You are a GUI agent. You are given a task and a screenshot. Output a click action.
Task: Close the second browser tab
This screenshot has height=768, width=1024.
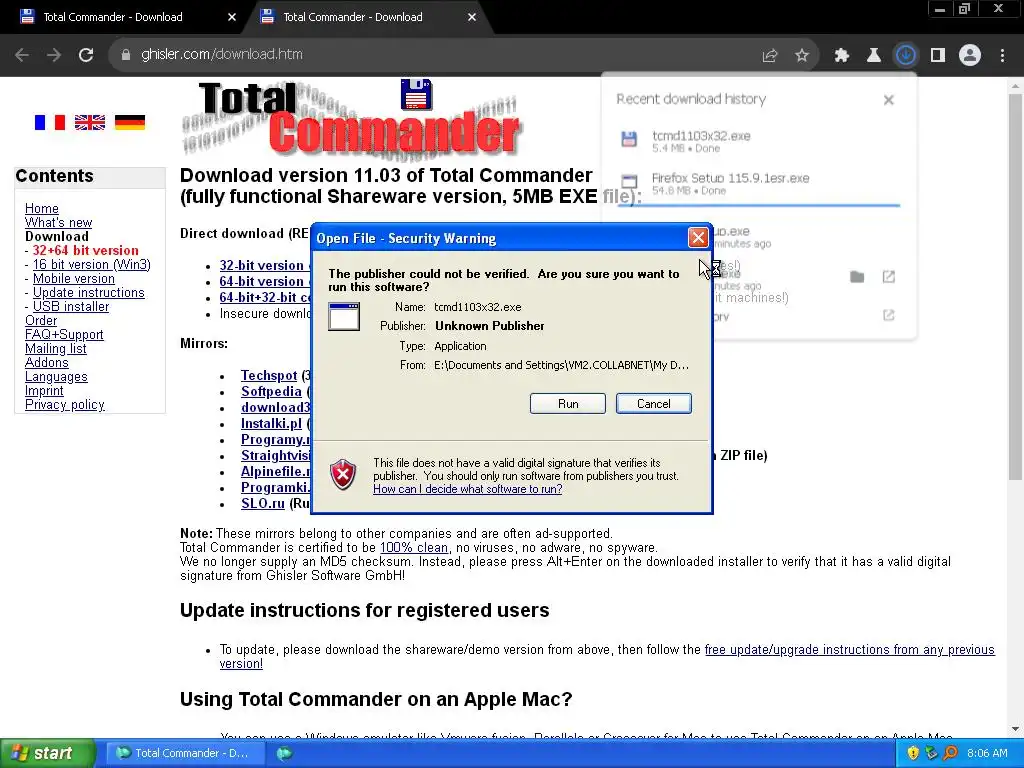pyautogui.click(x=472, y=17)
